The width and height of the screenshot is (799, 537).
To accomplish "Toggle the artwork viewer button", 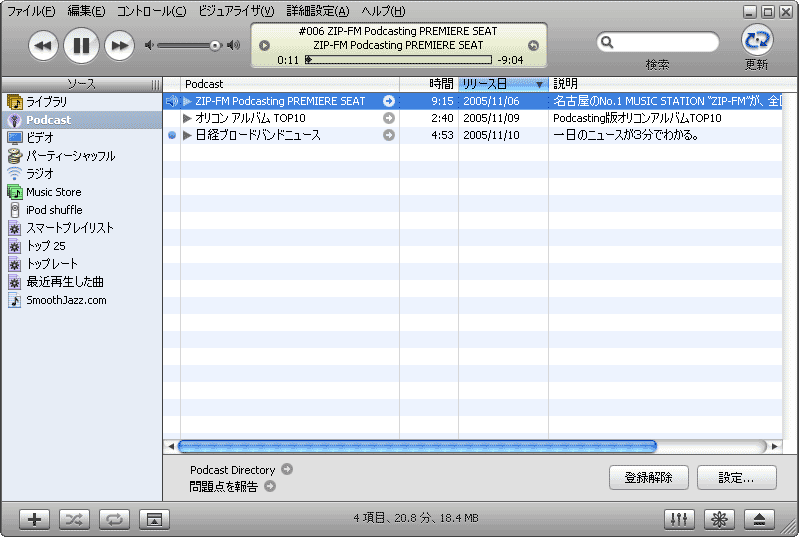I will 154,520.
